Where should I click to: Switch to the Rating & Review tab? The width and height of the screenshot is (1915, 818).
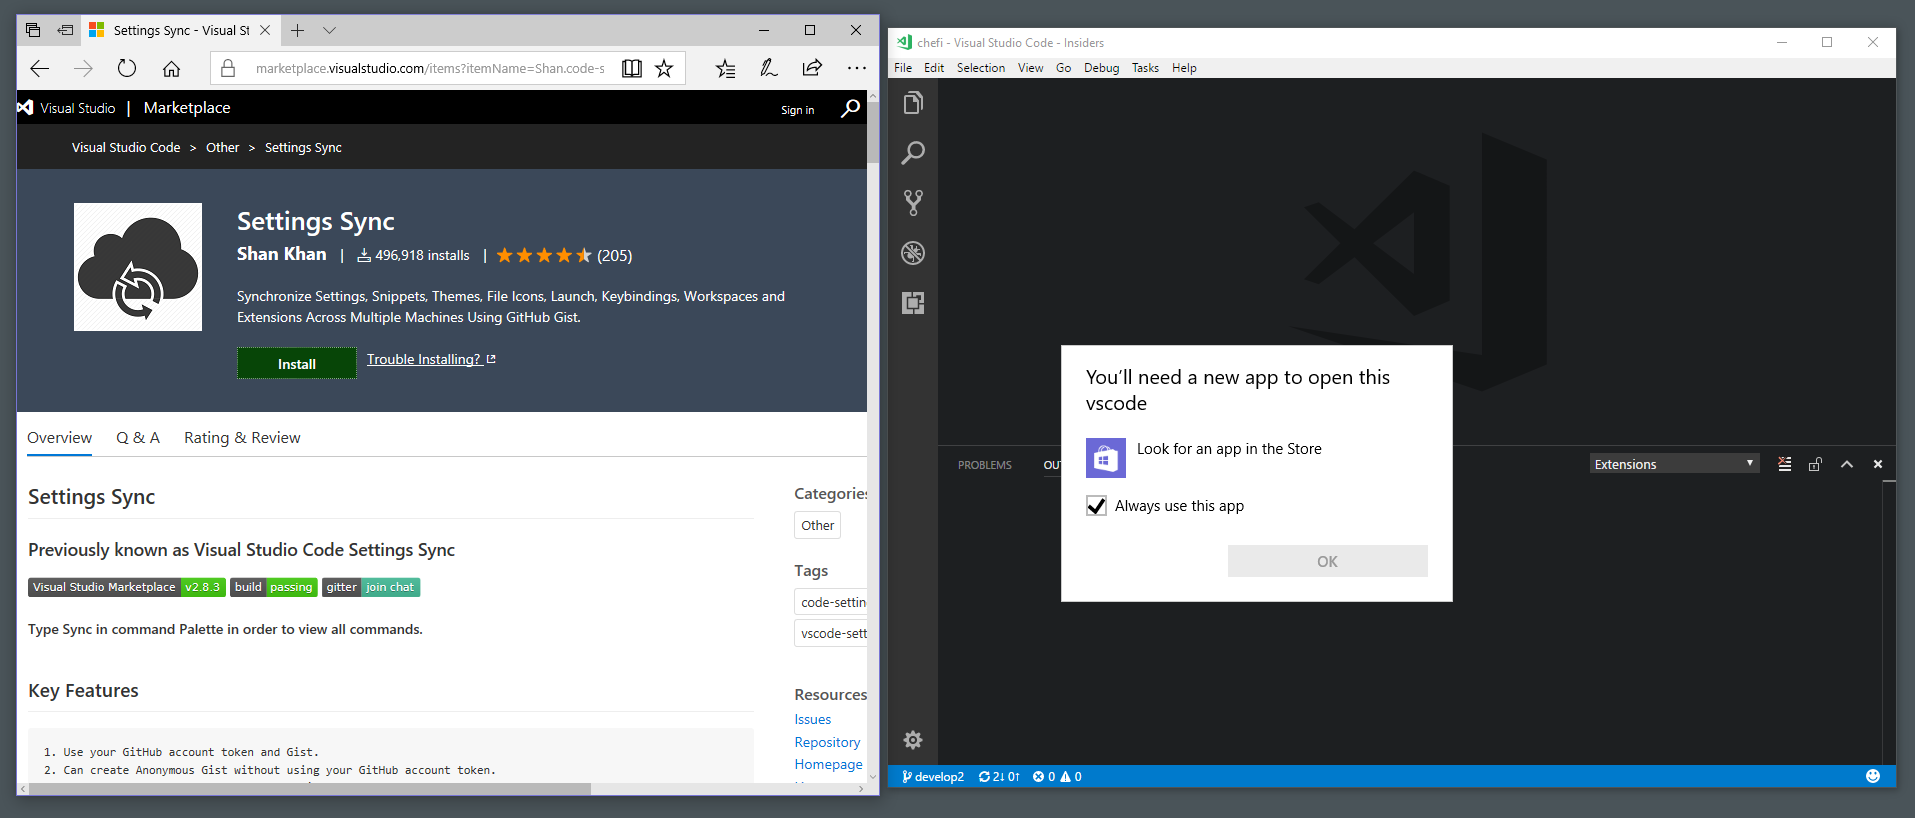(x=242, y=438)
